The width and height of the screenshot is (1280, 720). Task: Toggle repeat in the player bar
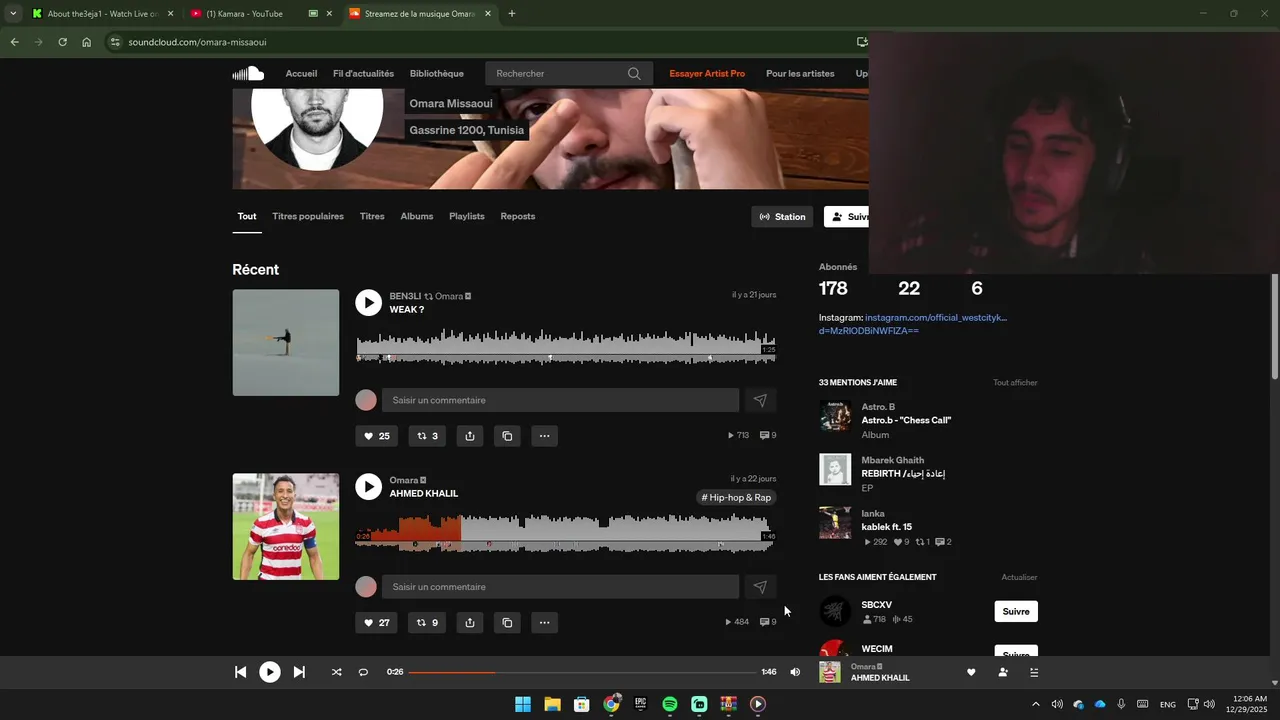coord(363,672)
